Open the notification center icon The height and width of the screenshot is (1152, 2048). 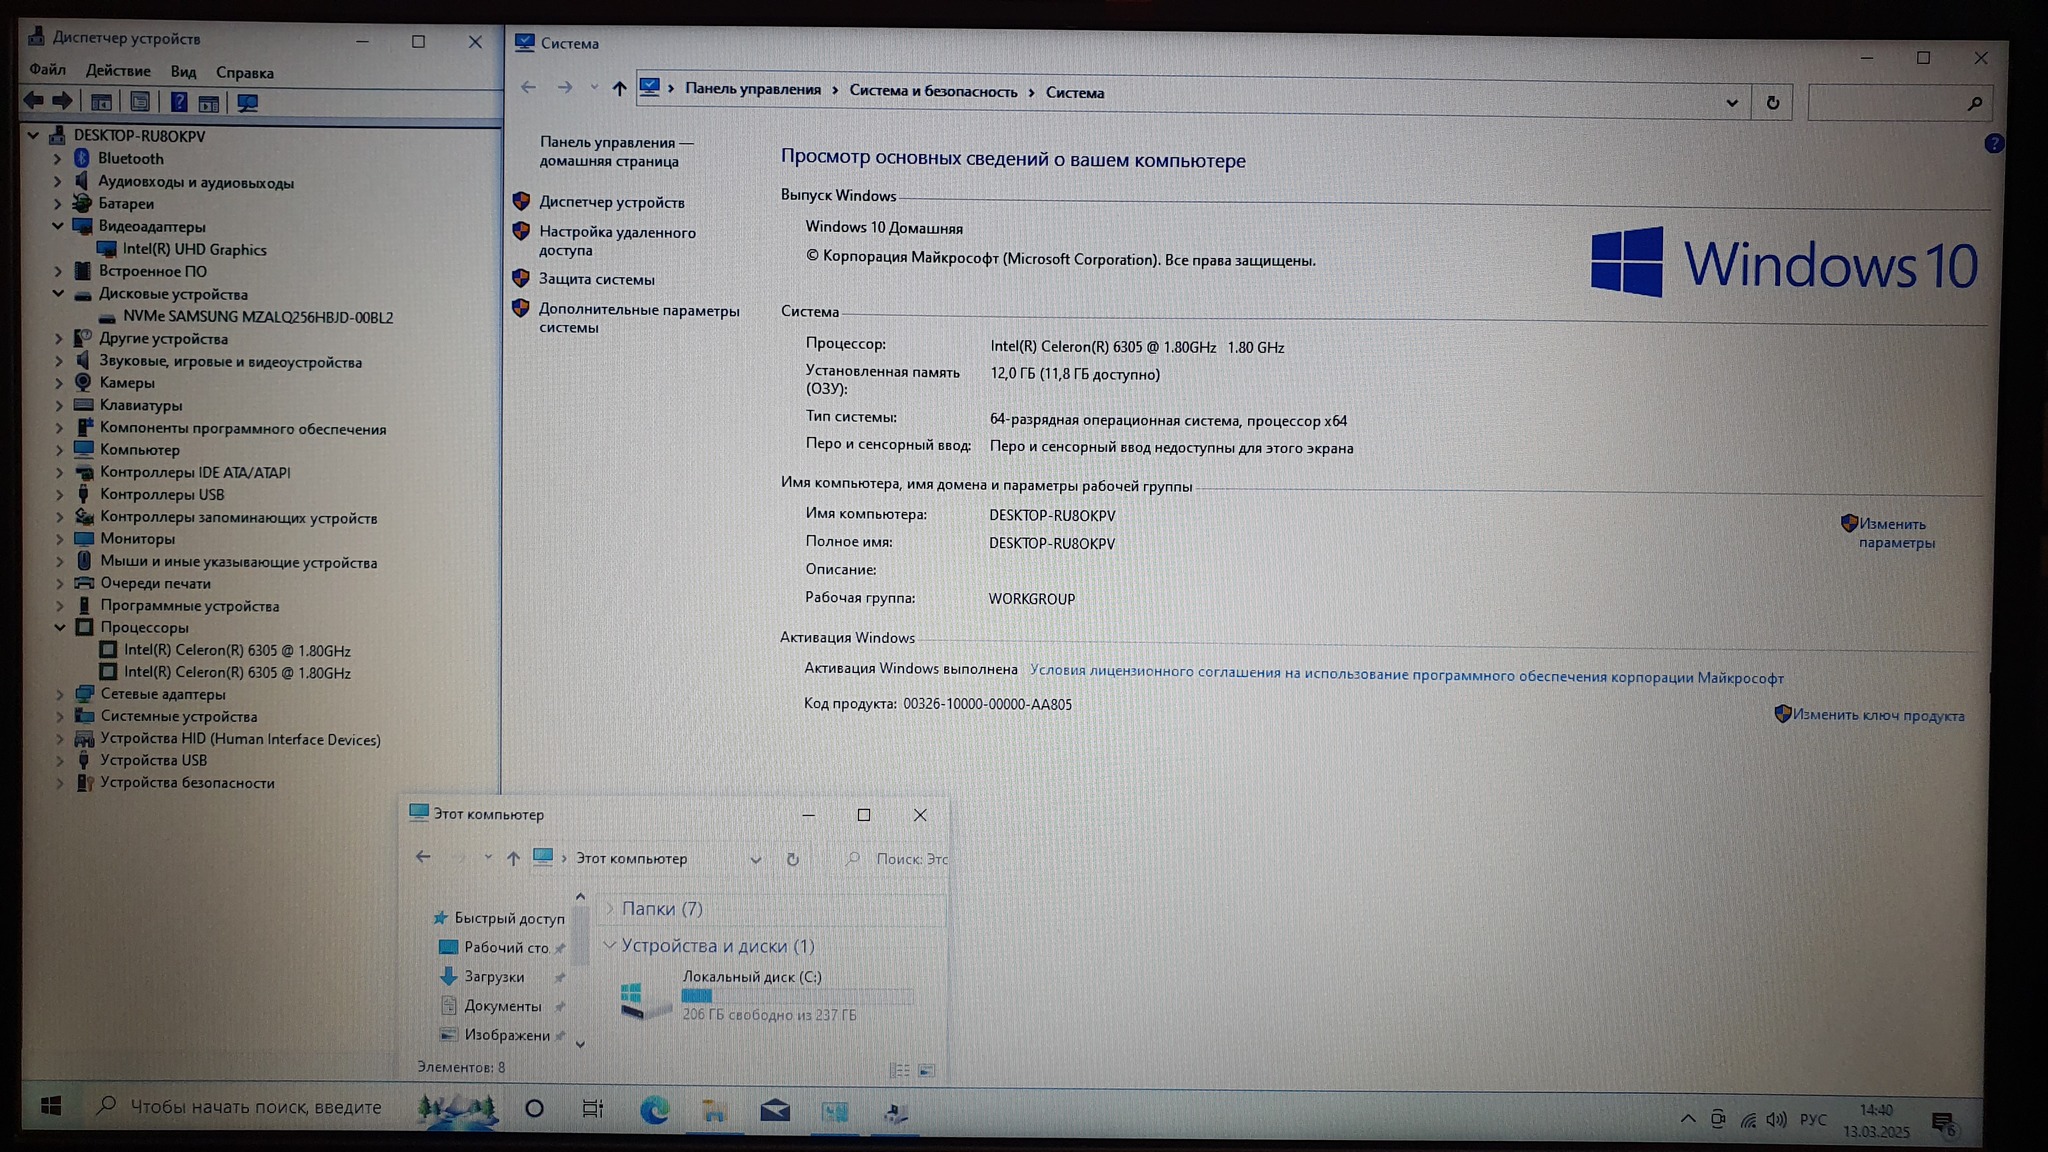pos(1942,1122)
